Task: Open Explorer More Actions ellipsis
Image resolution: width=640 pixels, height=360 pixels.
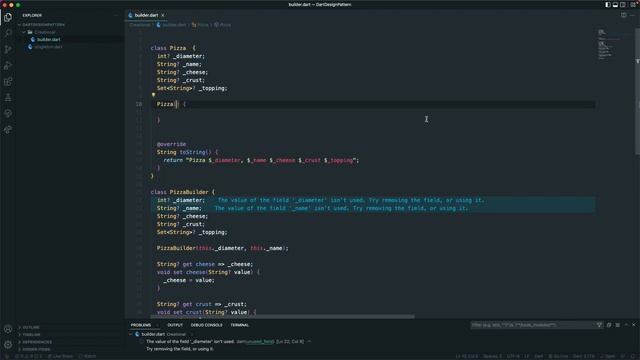Action: coord(116,15)
